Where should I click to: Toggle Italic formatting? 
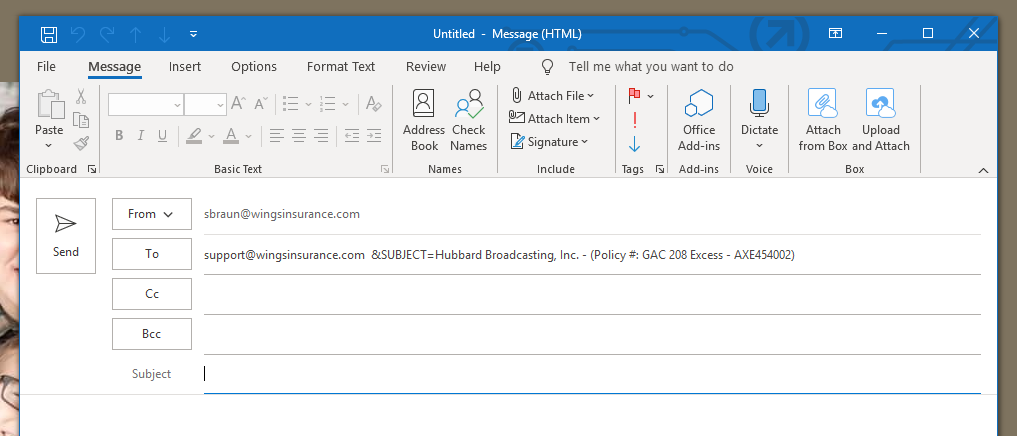coord(140,135)
